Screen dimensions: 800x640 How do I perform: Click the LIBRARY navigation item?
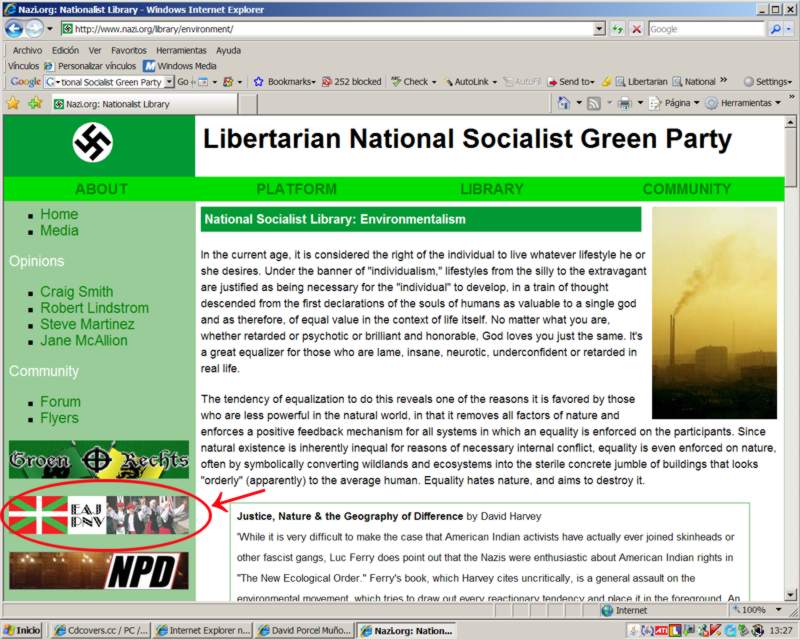[x=492, y=189]
